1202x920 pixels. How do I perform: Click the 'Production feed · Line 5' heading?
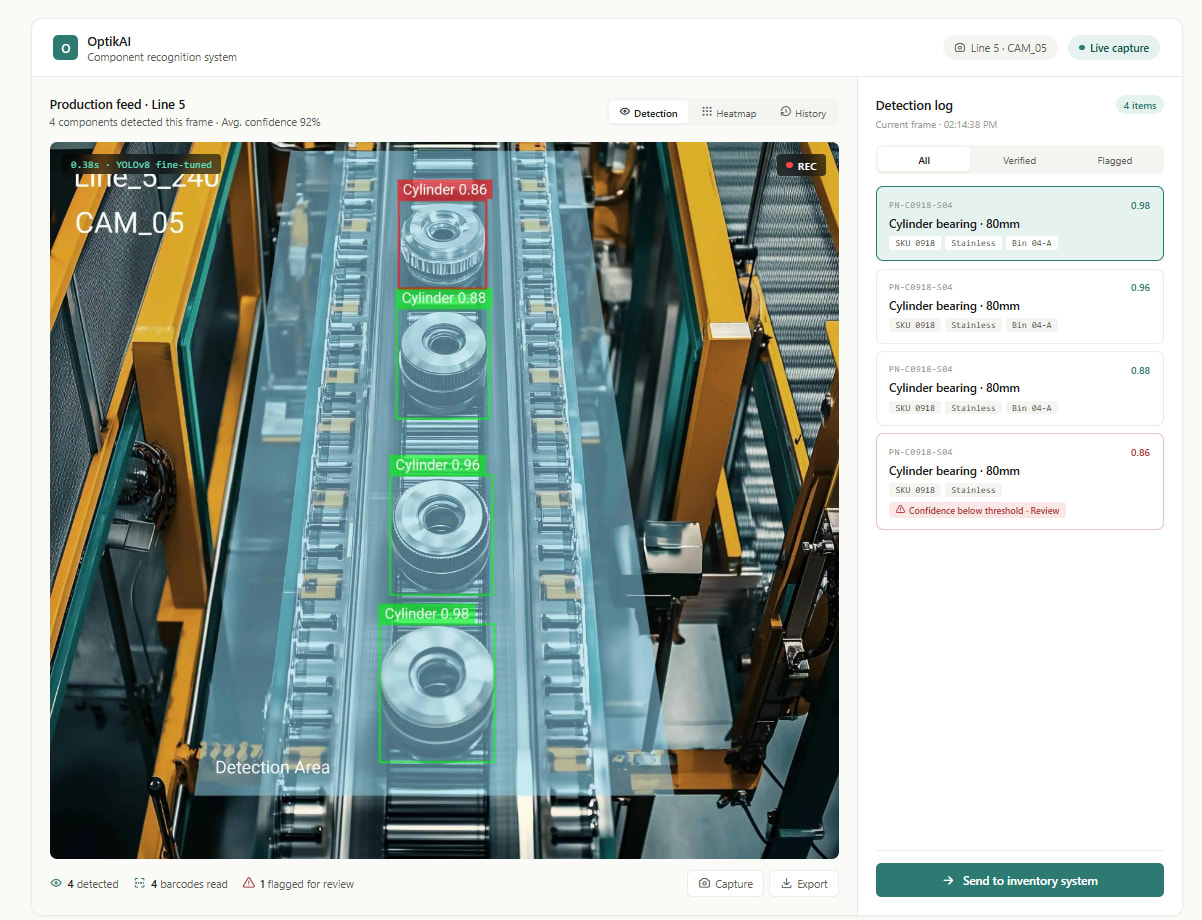point(117,105)
